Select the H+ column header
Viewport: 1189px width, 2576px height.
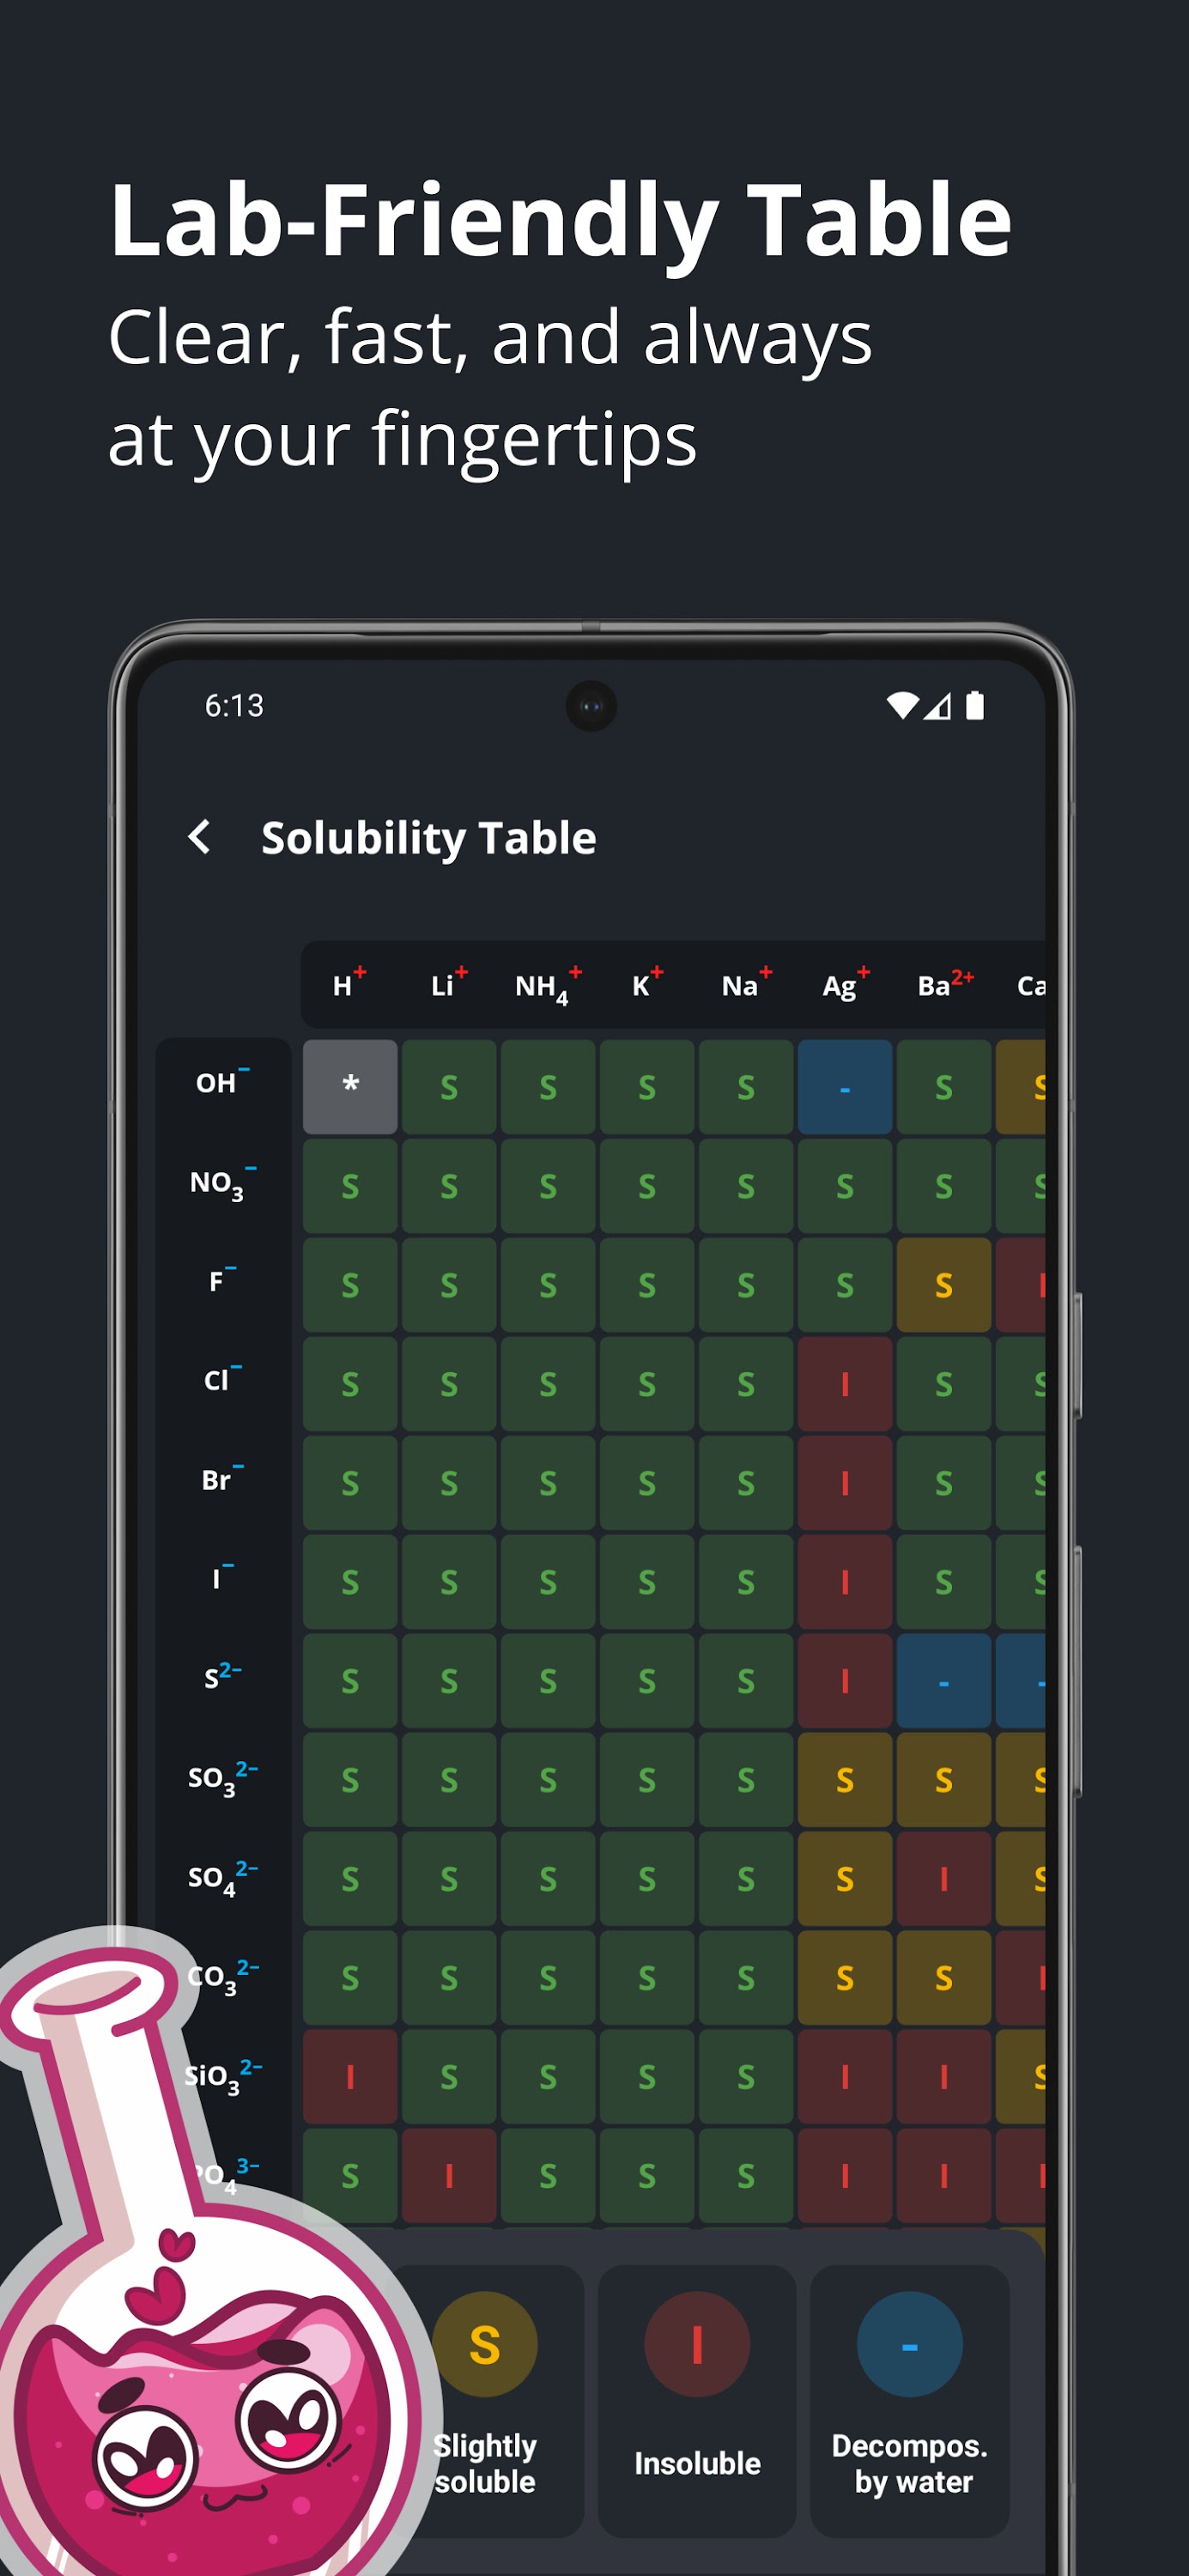(348, 986)
